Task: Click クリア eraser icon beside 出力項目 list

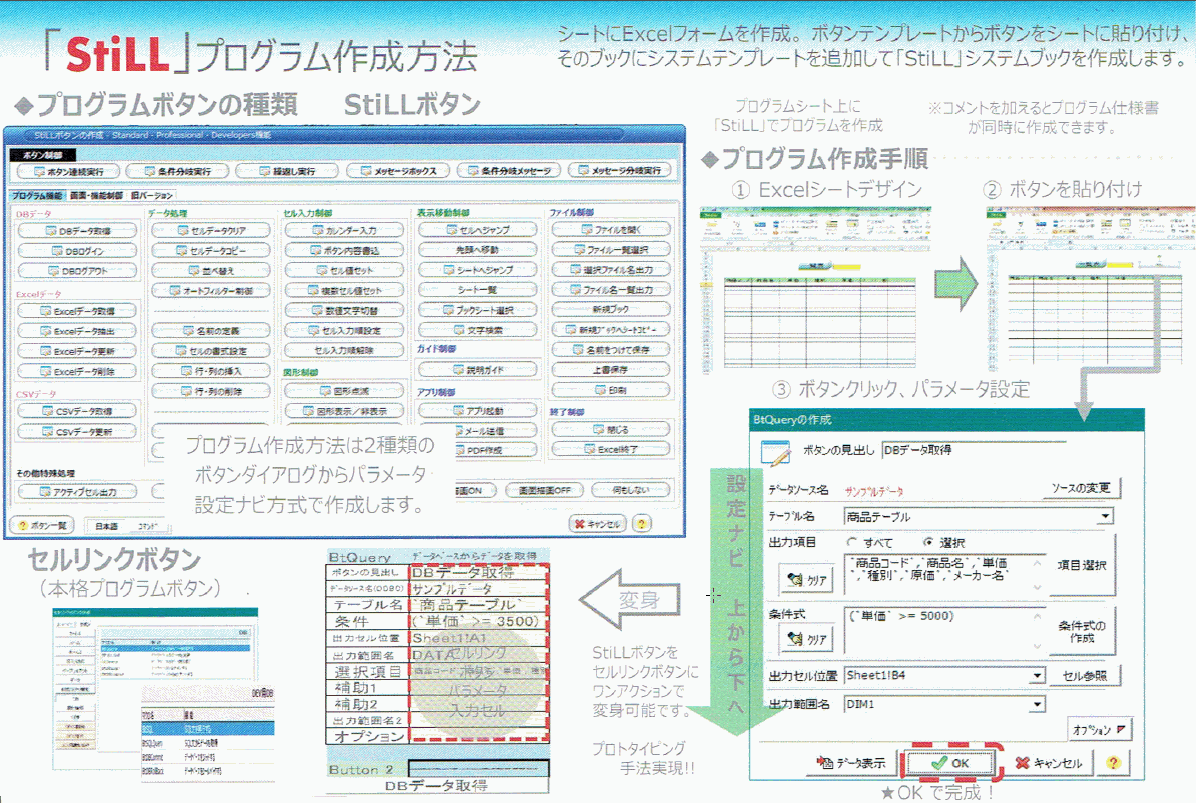Action: (805, 579)
